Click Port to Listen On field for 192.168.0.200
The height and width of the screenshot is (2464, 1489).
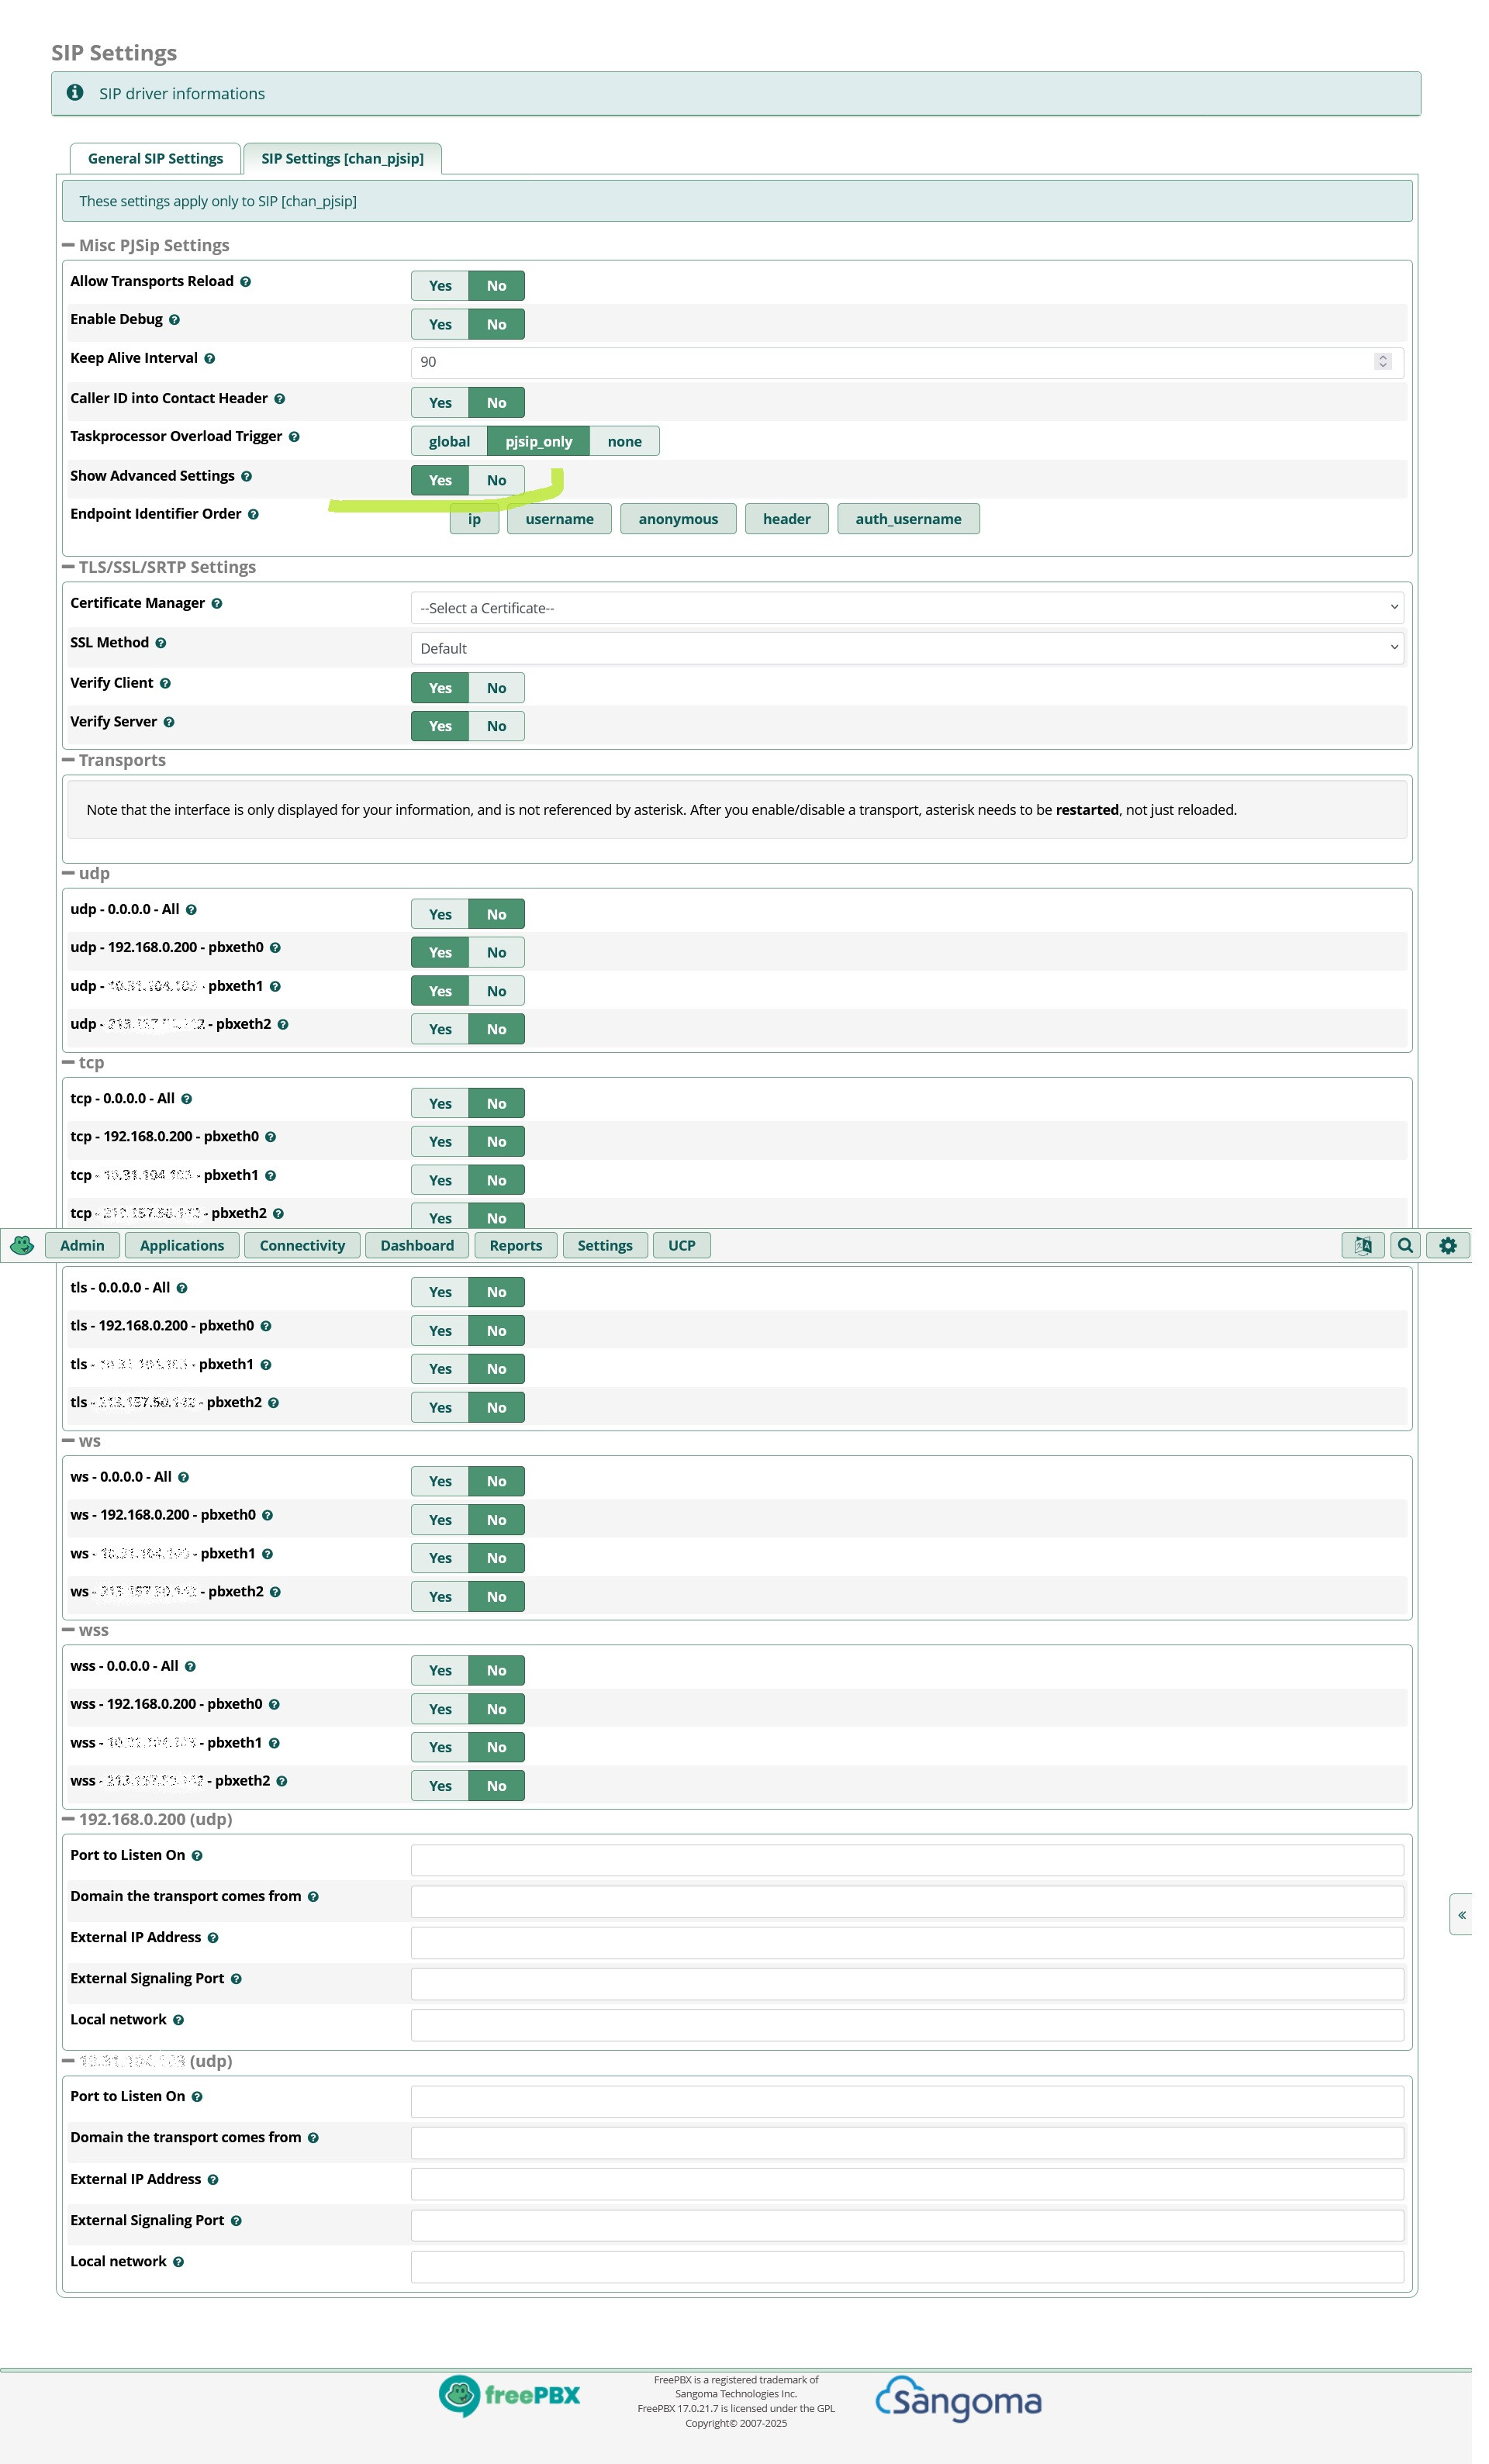click(x=906, y=1860)
